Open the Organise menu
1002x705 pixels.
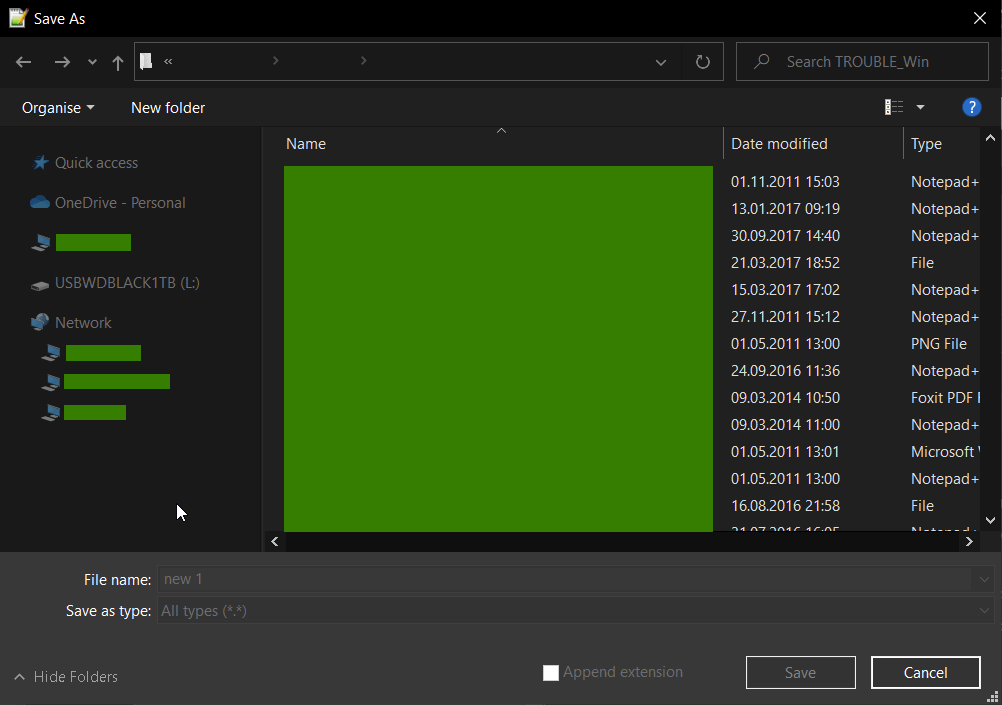[x=58, y=107]
